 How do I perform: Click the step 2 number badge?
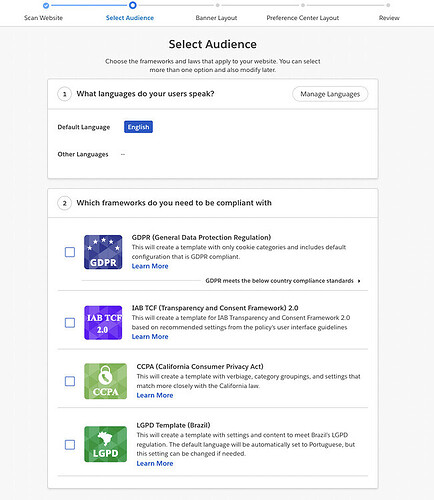[65, 203]
